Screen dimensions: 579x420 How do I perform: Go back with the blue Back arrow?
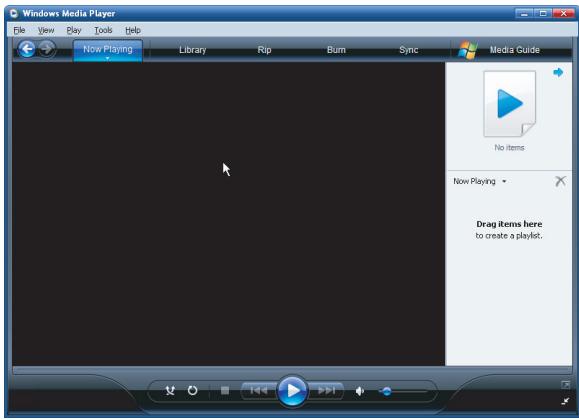coord(27,49)
